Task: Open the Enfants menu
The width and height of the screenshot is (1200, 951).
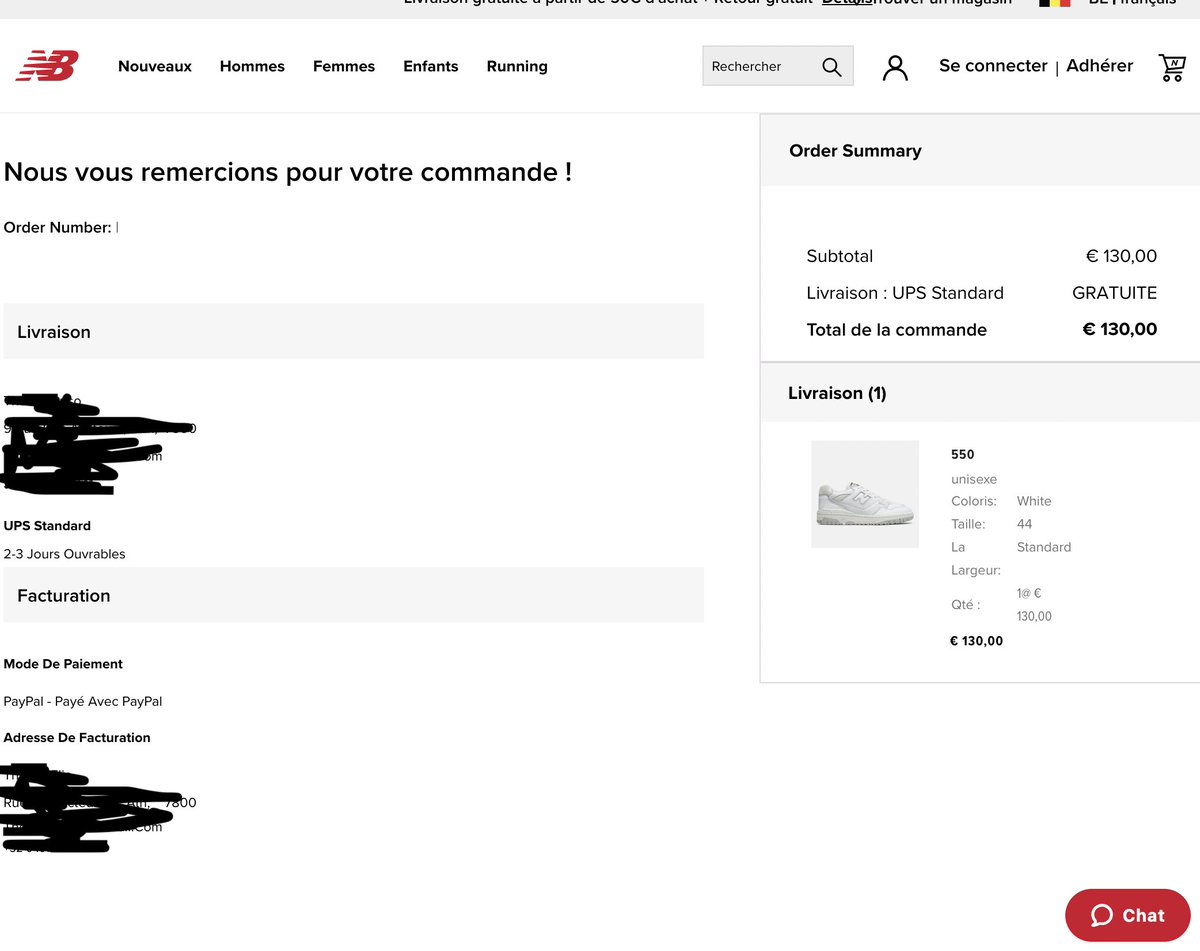Action: pyautogui.click(x=431, y=66)
